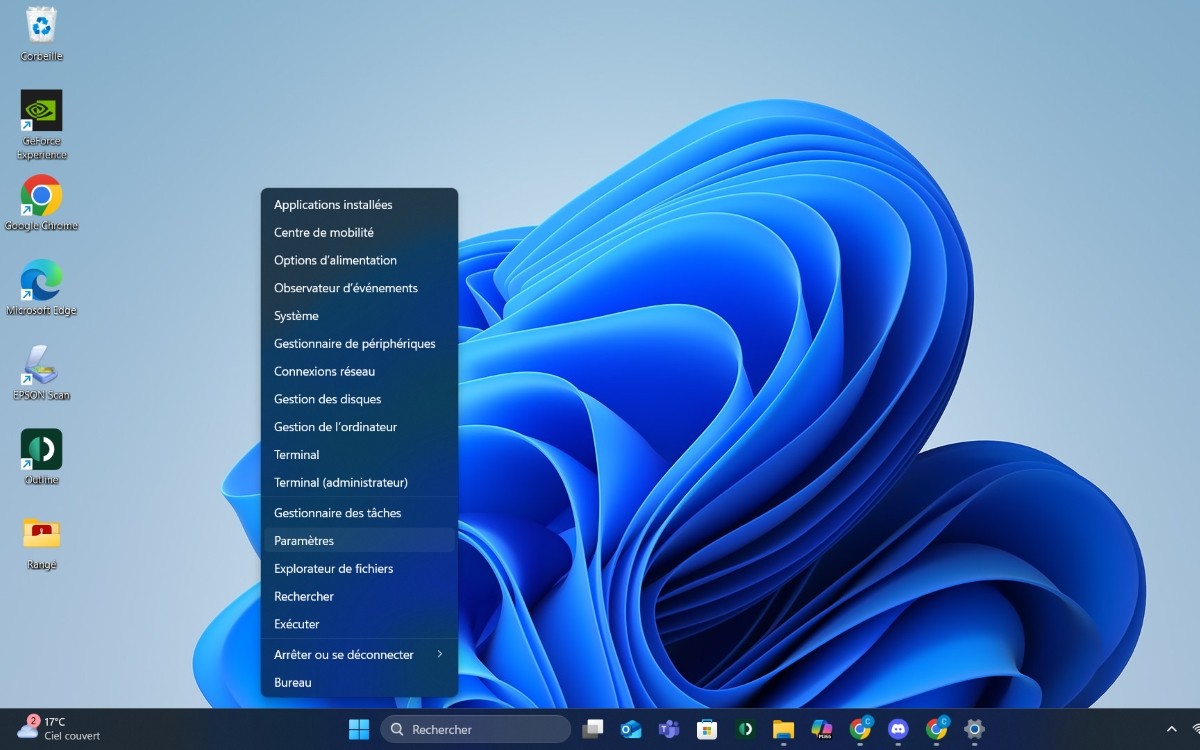Image resolution: width=1200 pixels, height=750 pixels.
Task: Open Outlook from the taskbar
Action: (630, 729)
